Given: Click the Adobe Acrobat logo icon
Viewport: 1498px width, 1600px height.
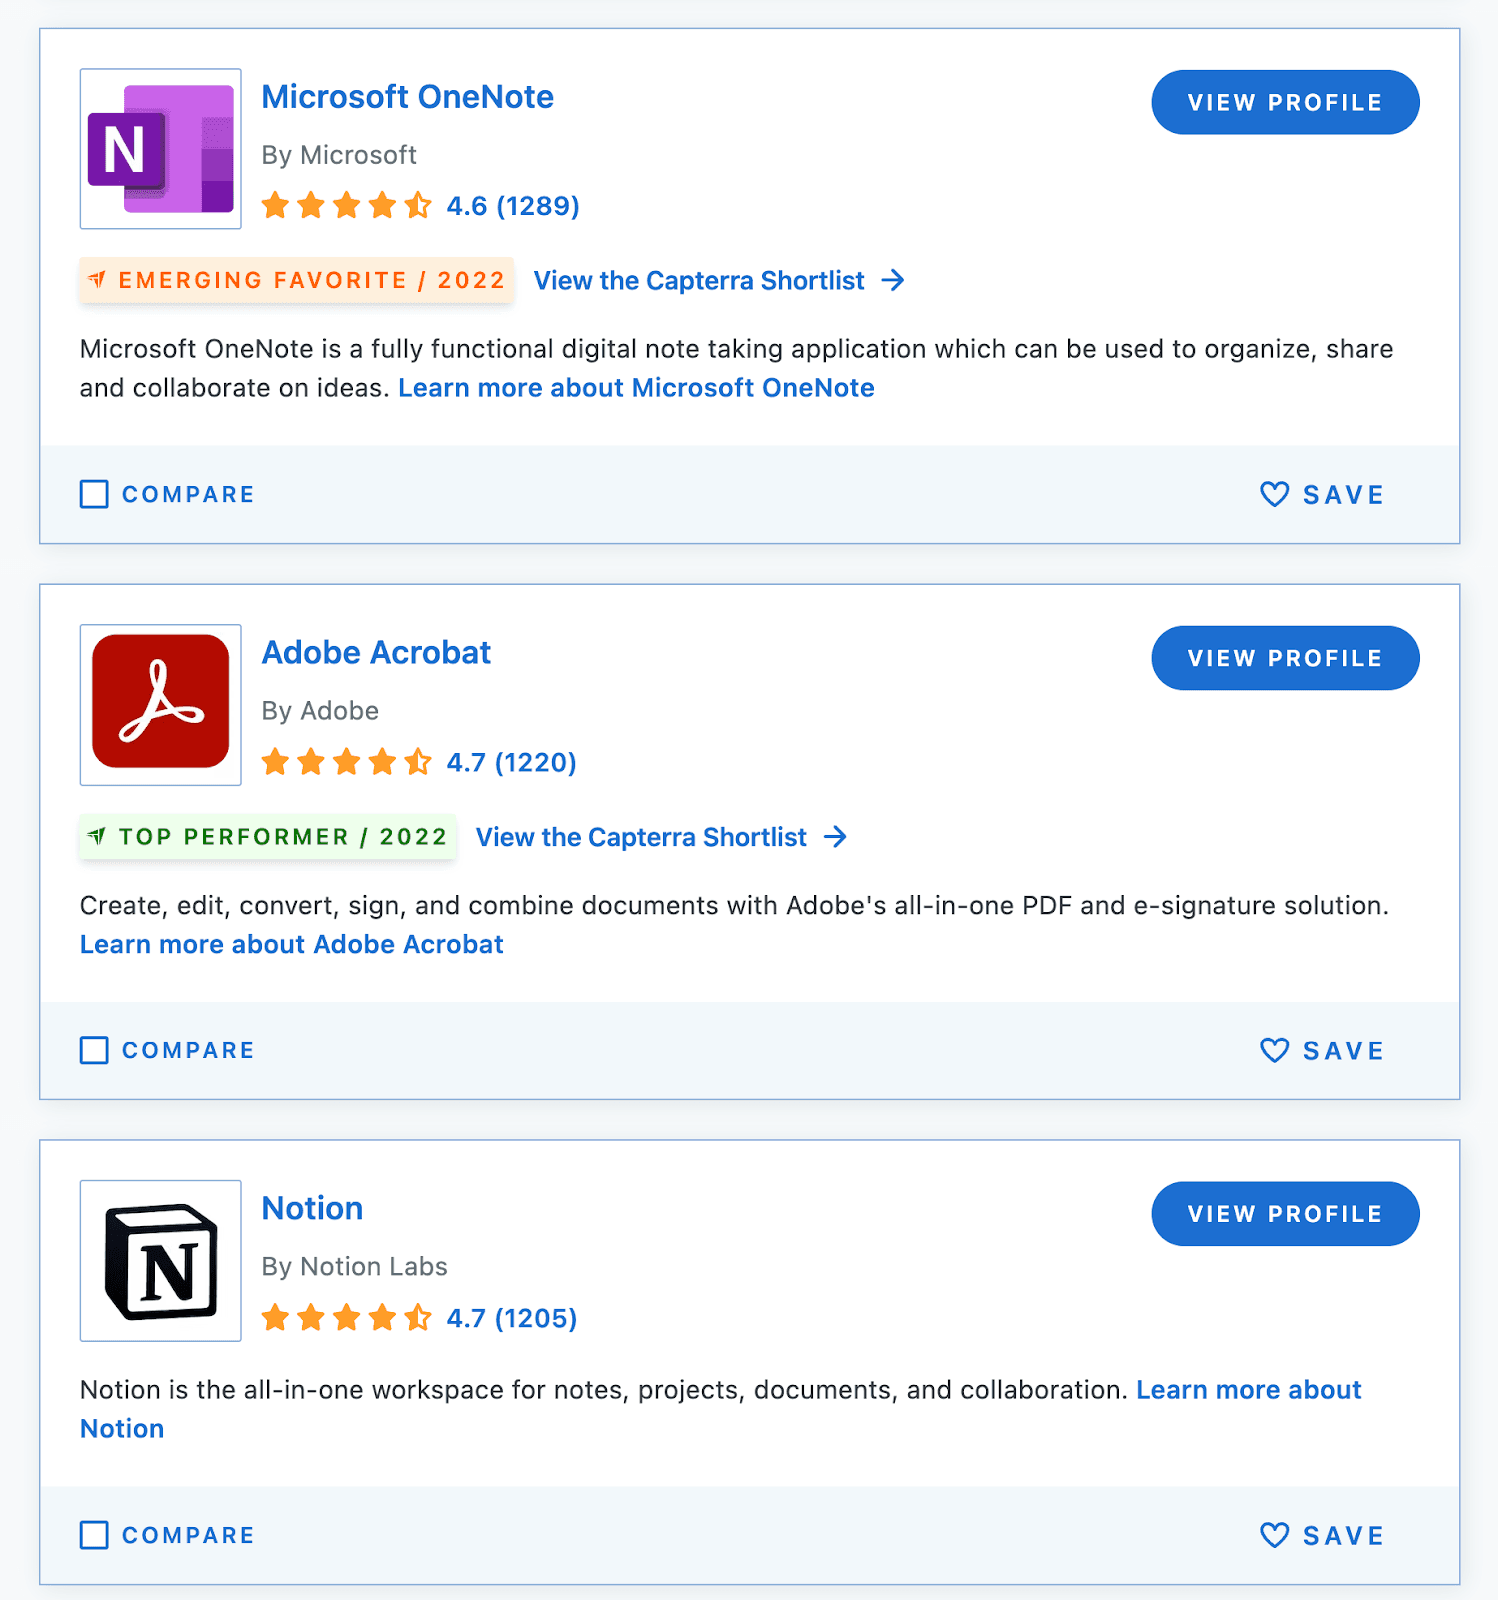Looking at the screenshot, I should (160, 705).
